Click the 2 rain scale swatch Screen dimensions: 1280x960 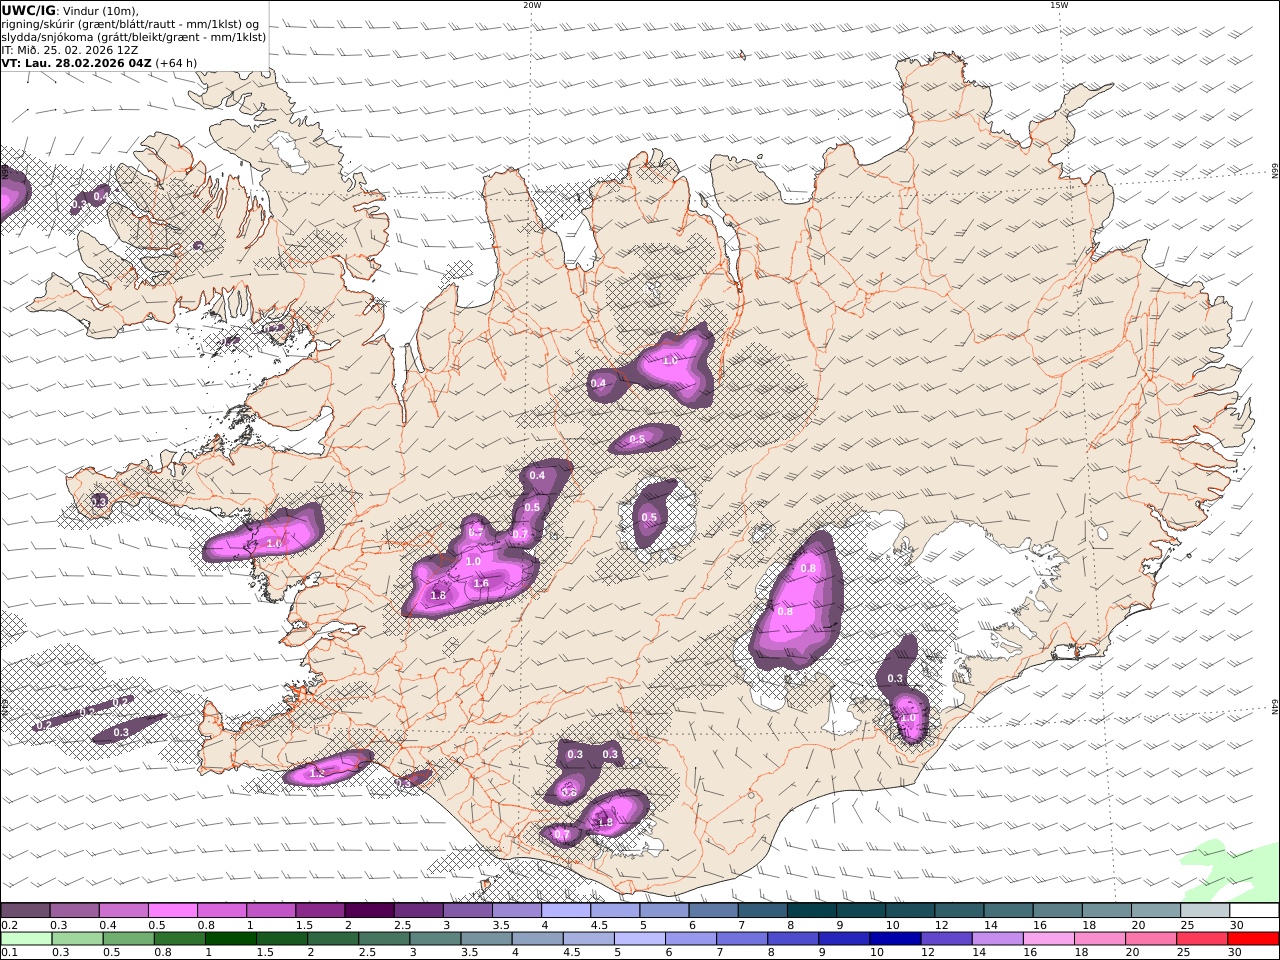(x=333, y=939)
